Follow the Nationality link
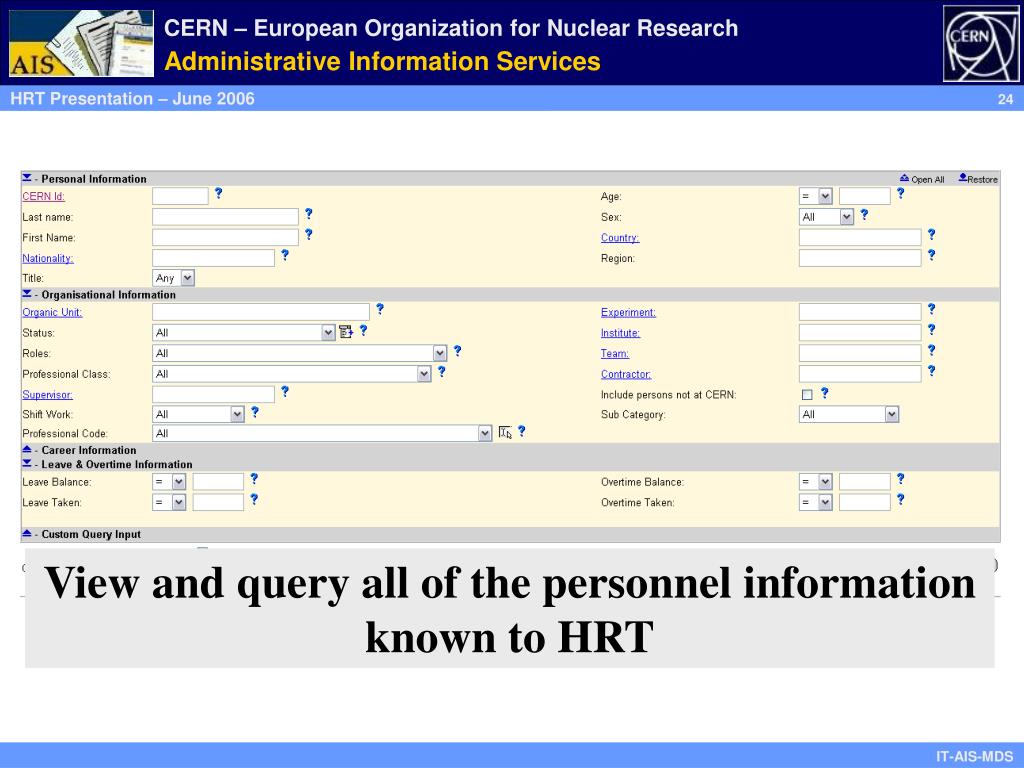 pos(48,258)
